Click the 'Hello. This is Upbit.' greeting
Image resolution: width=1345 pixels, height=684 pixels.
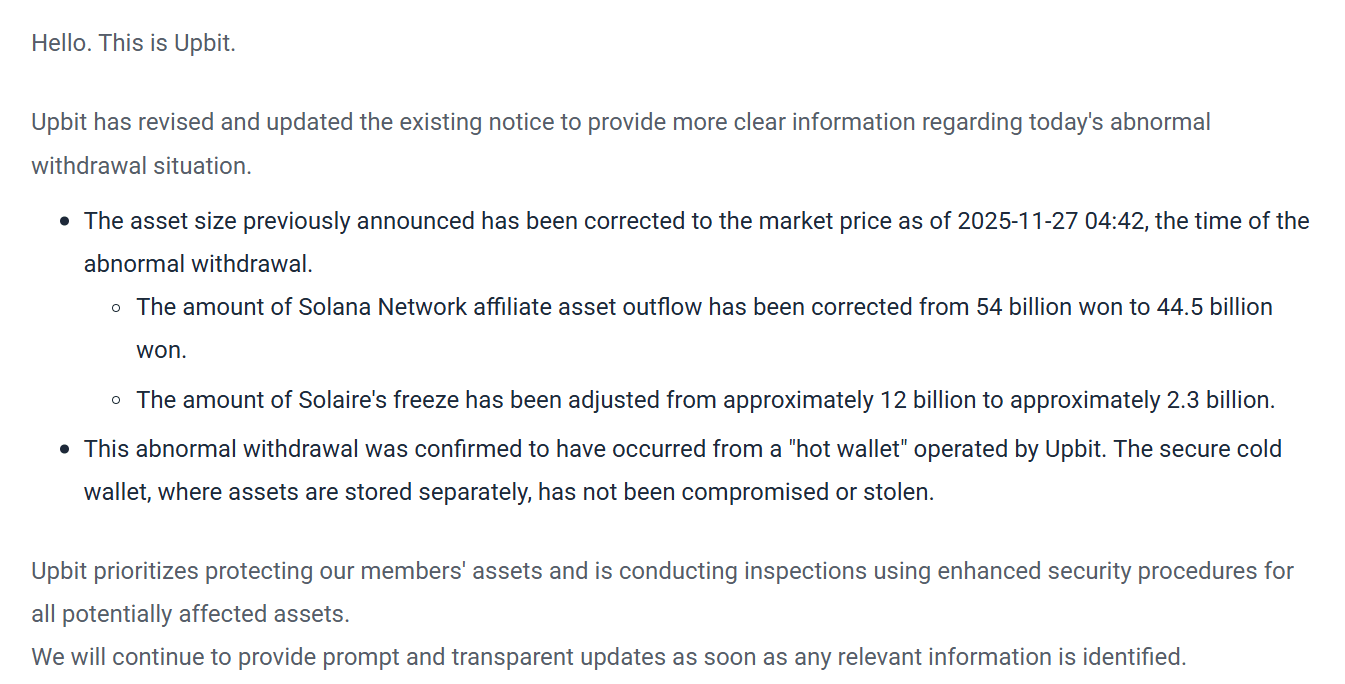pyautogui.click(x=133, y=44)
